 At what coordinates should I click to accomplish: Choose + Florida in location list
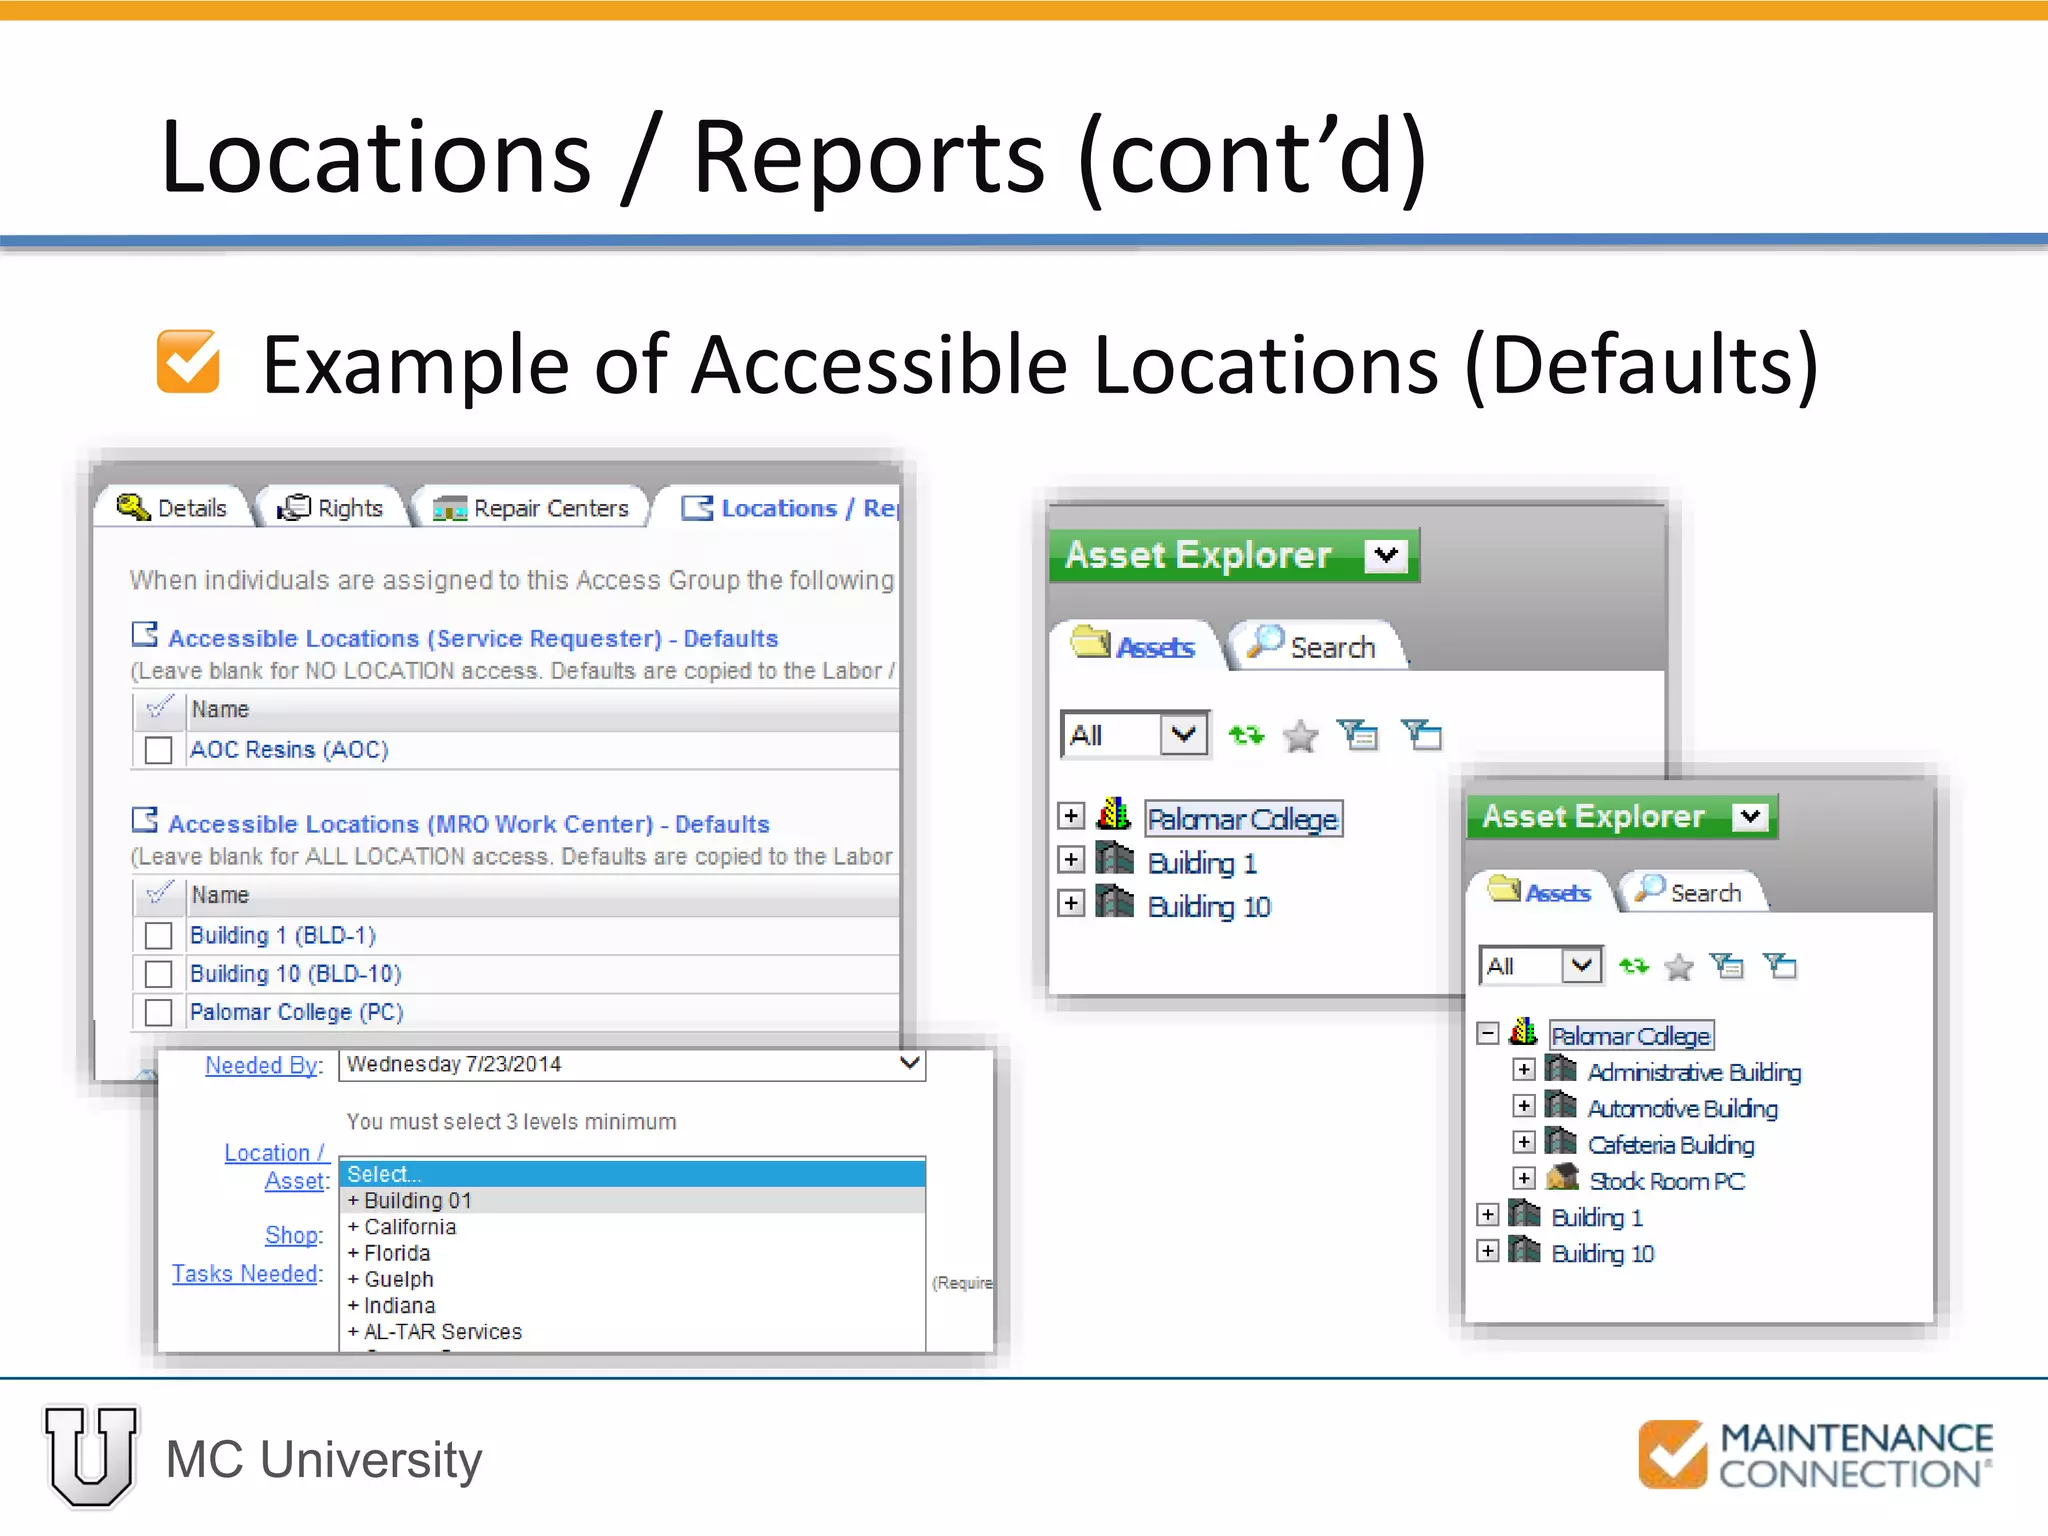[x=633, y=1253]
